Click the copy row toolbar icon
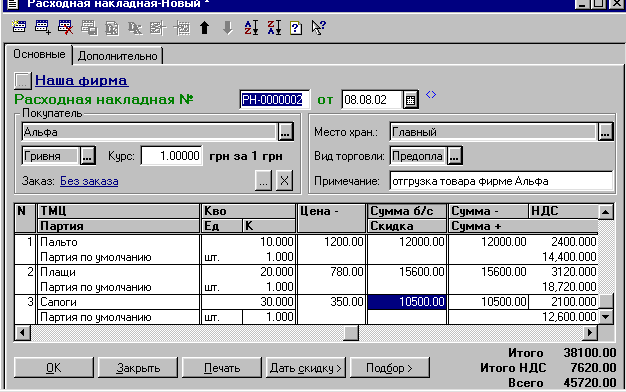The image size is (626, 392). (x=89, y=28)
